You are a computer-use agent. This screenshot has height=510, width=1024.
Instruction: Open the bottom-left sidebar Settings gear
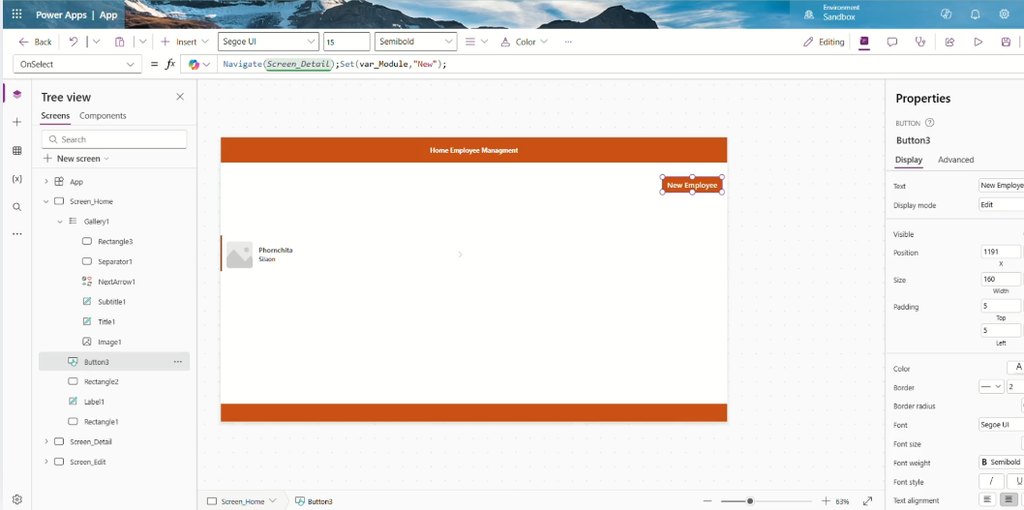tap(17, 500)
